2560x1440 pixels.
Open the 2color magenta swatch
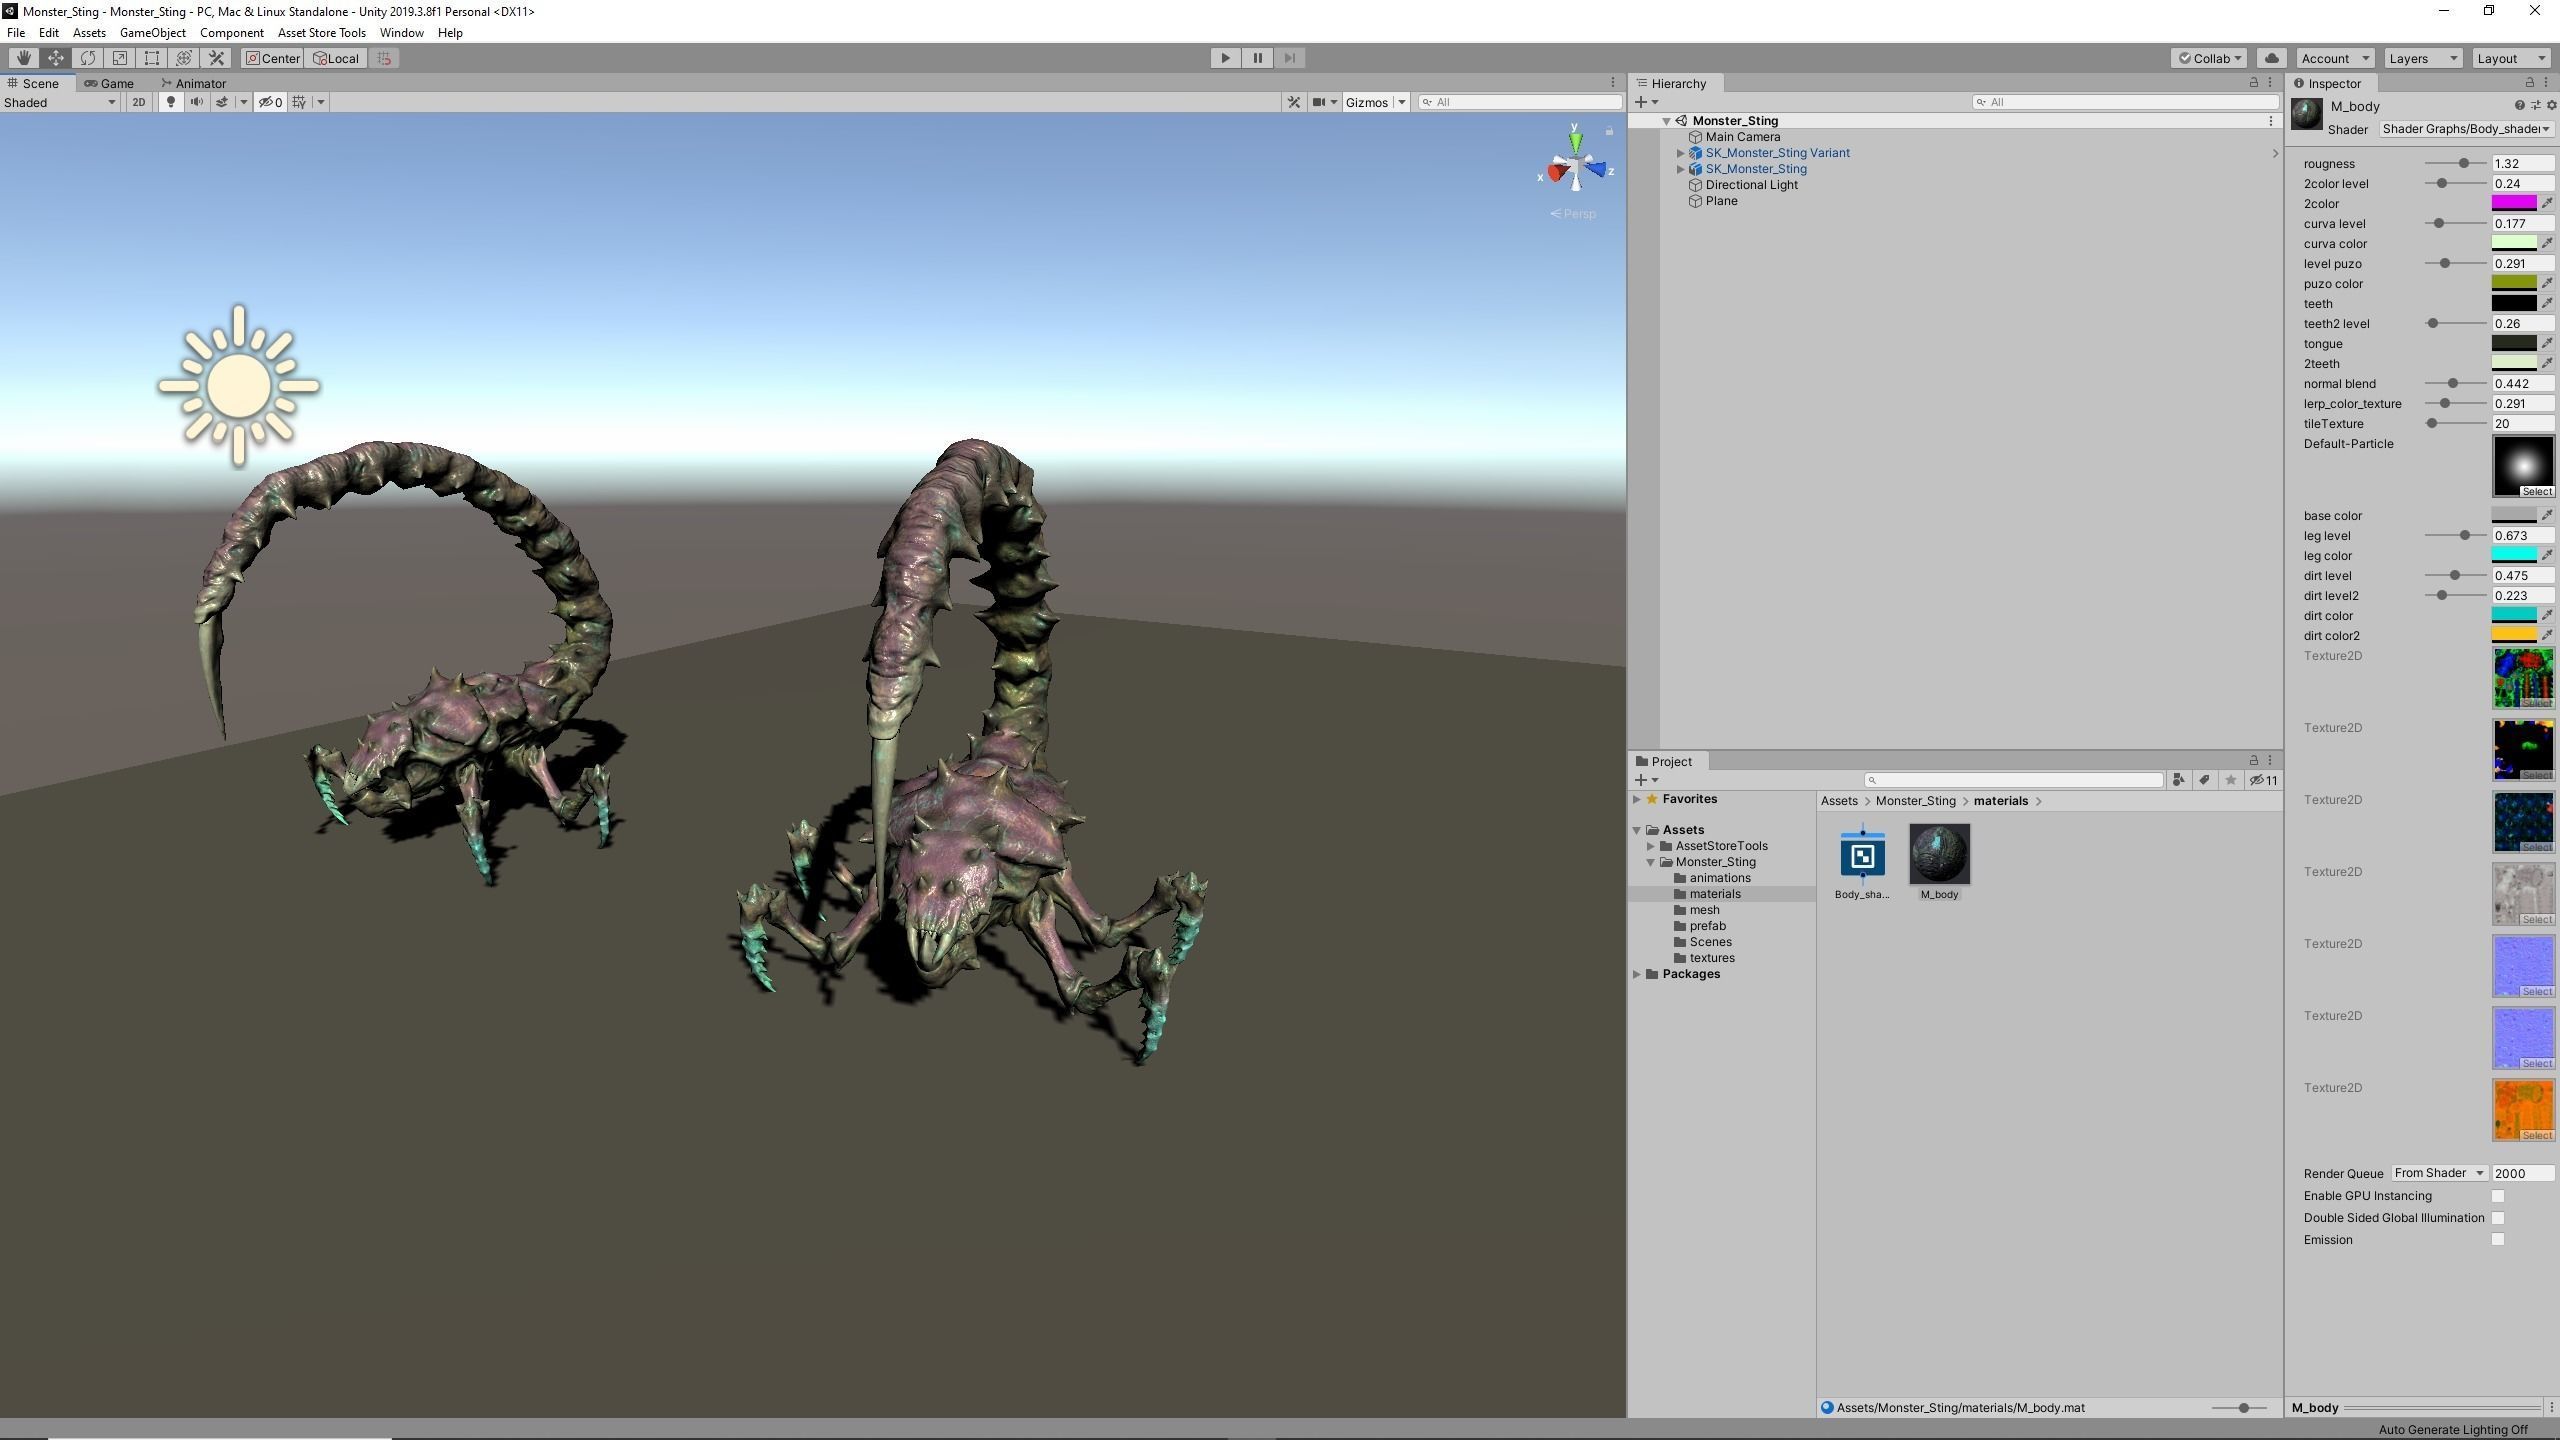point(2514,203)
